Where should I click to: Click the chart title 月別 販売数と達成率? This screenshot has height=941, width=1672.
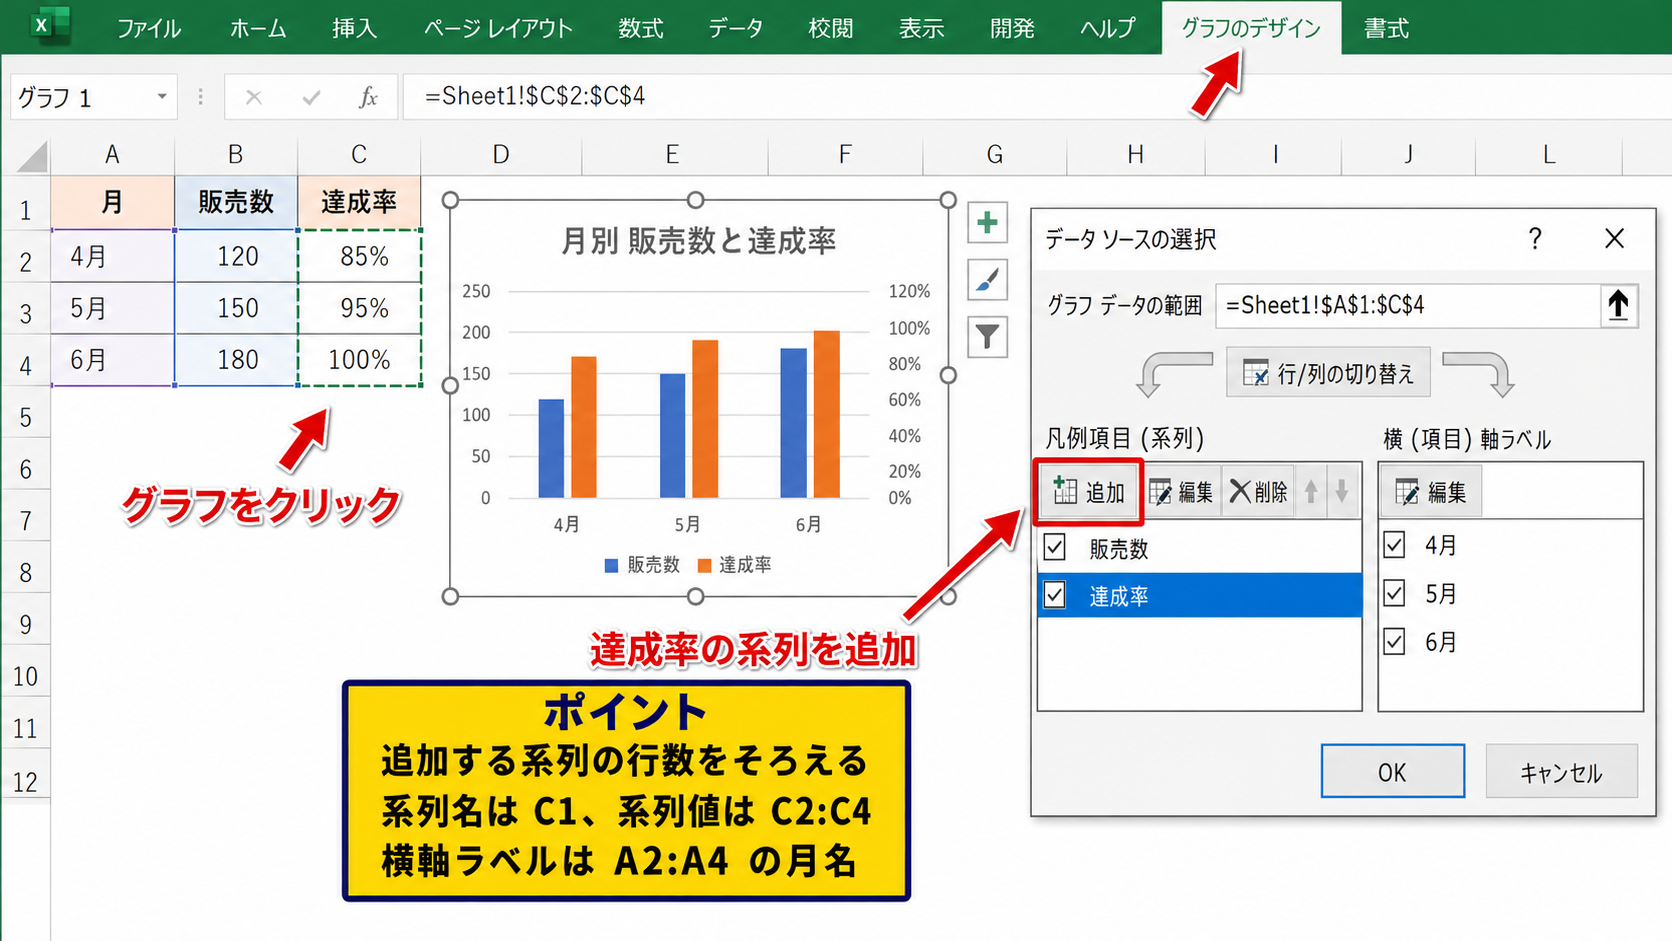tap(698, 241)
